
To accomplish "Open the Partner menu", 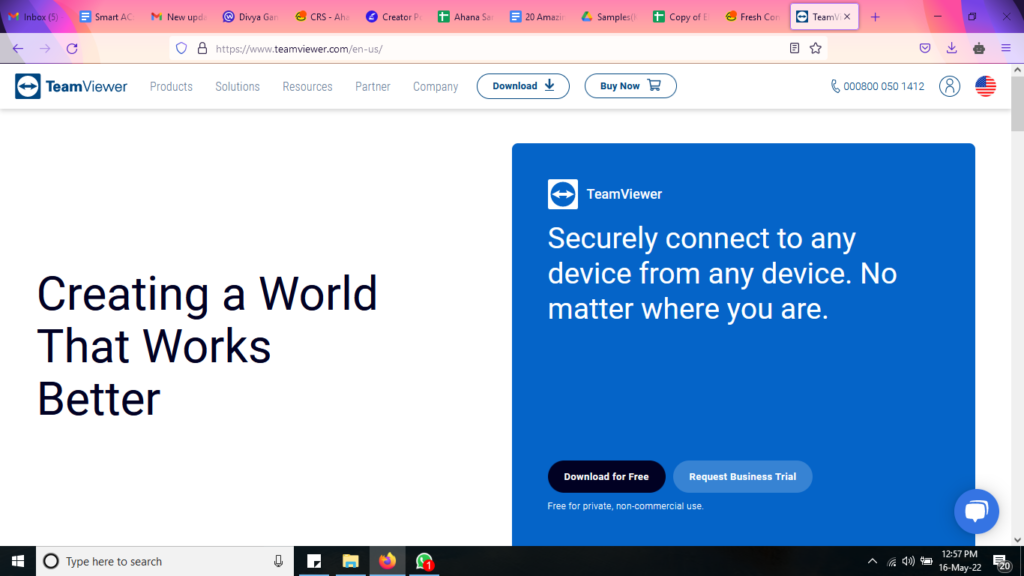I will (372, 86).
